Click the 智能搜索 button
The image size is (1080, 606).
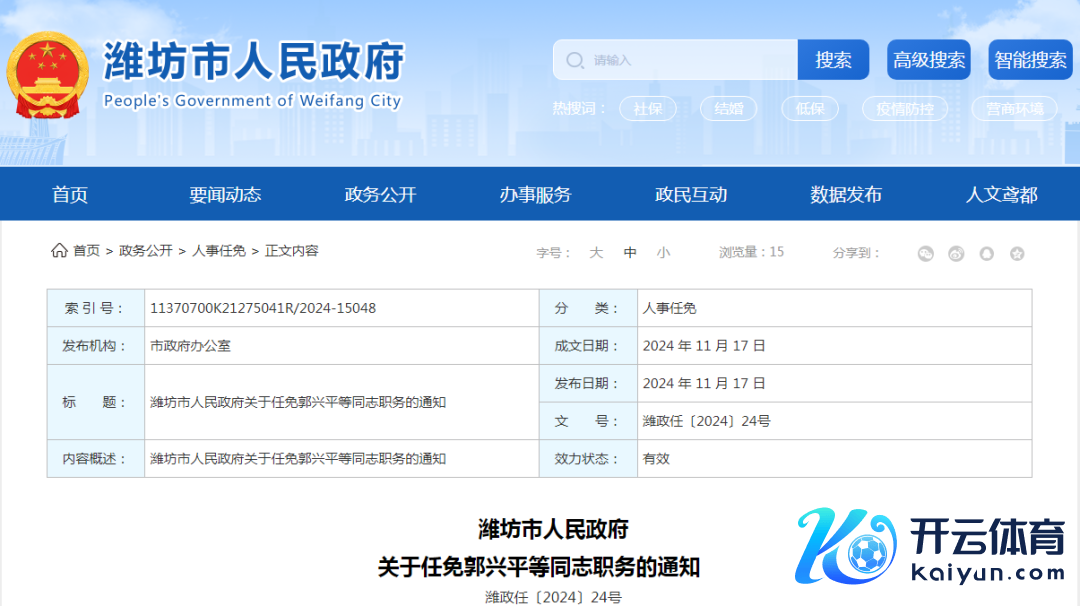click(1030, 60)
